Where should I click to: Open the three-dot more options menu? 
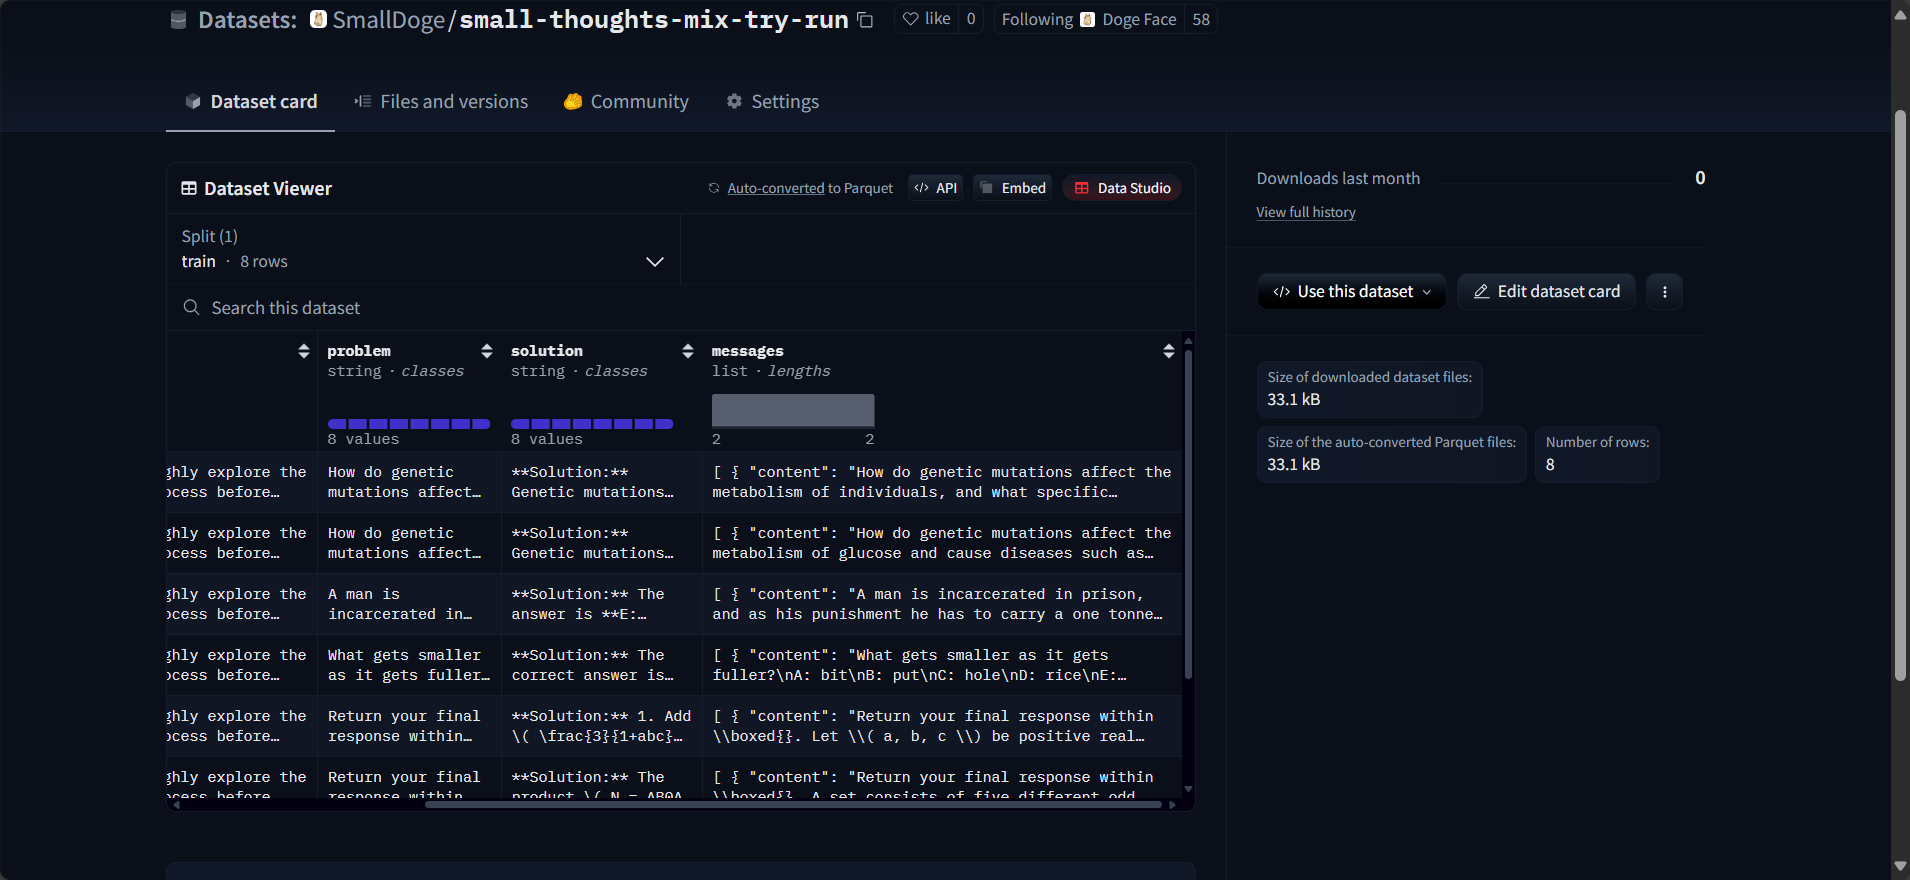pyautogui.click(x=1664, y=291)
